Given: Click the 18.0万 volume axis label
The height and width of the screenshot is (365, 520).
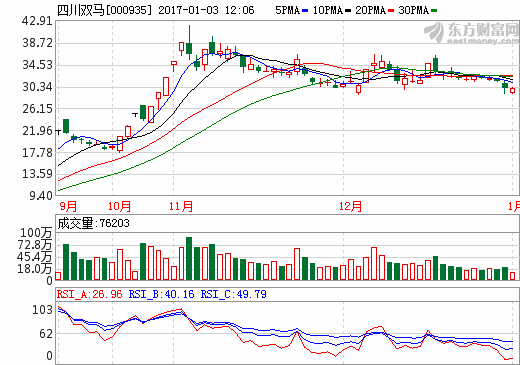Looking at the screenshot, I should (x=35, y=269).
